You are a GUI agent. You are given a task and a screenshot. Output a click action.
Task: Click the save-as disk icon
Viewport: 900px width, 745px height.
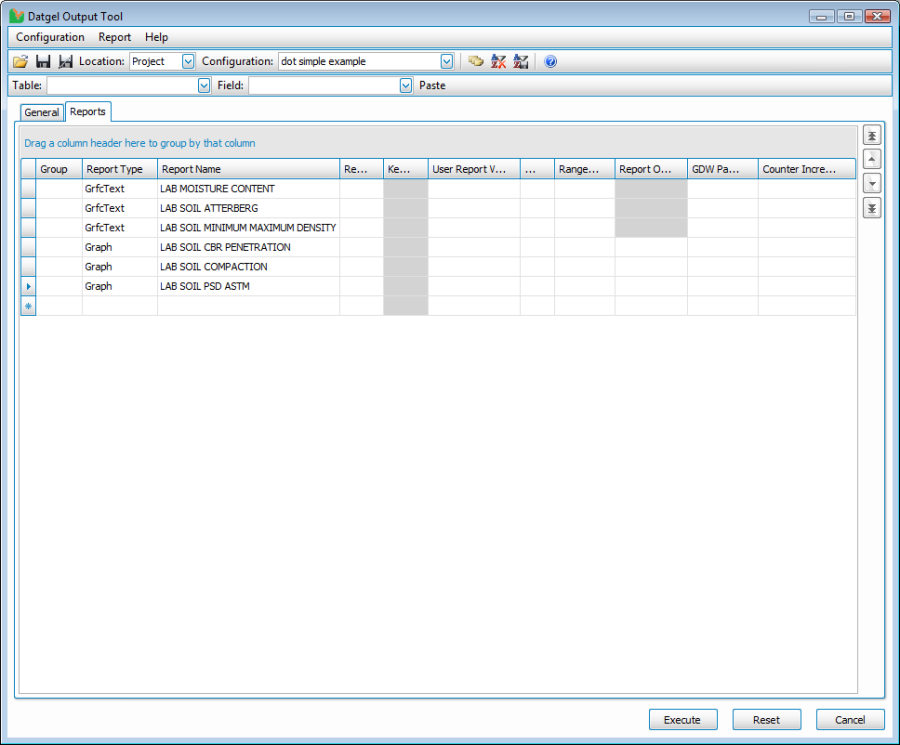(x=66, y=61)
